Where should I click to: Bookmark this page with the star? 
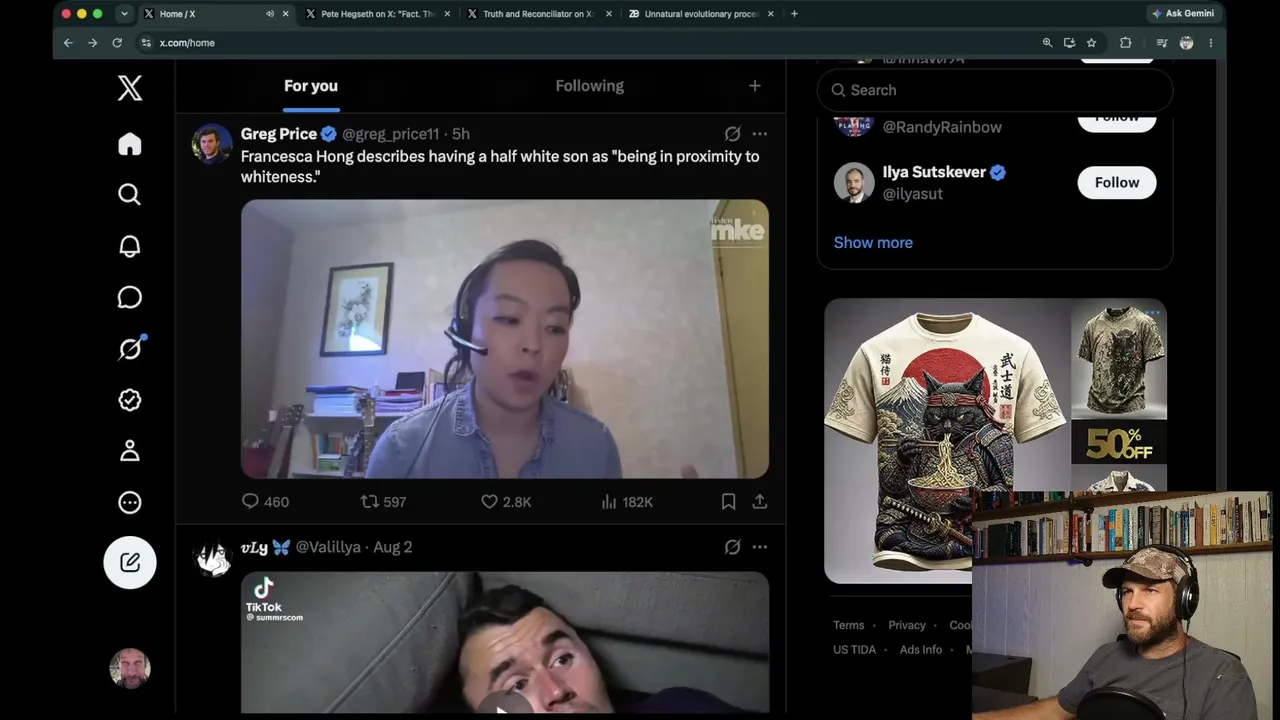pos(1091,43)
